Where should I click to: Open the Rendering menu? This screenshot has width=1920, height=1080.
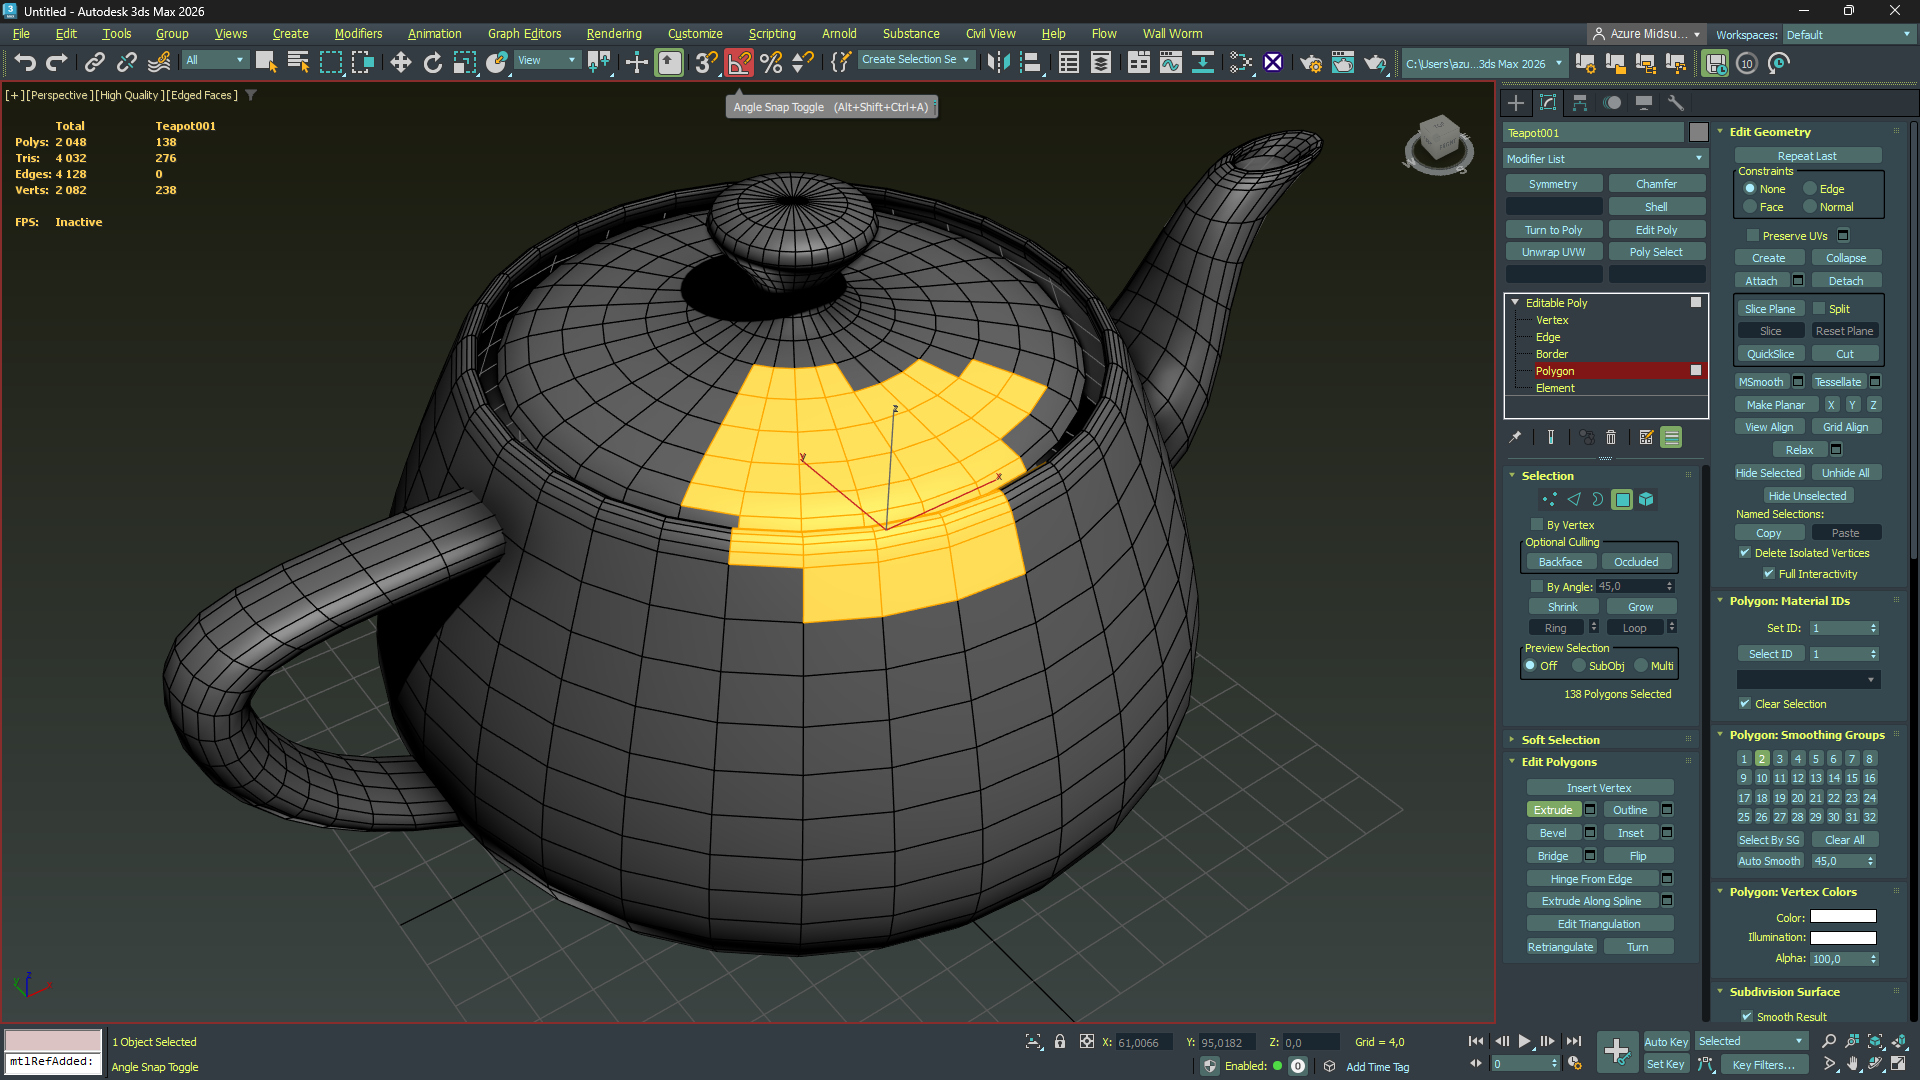[613, 34]
